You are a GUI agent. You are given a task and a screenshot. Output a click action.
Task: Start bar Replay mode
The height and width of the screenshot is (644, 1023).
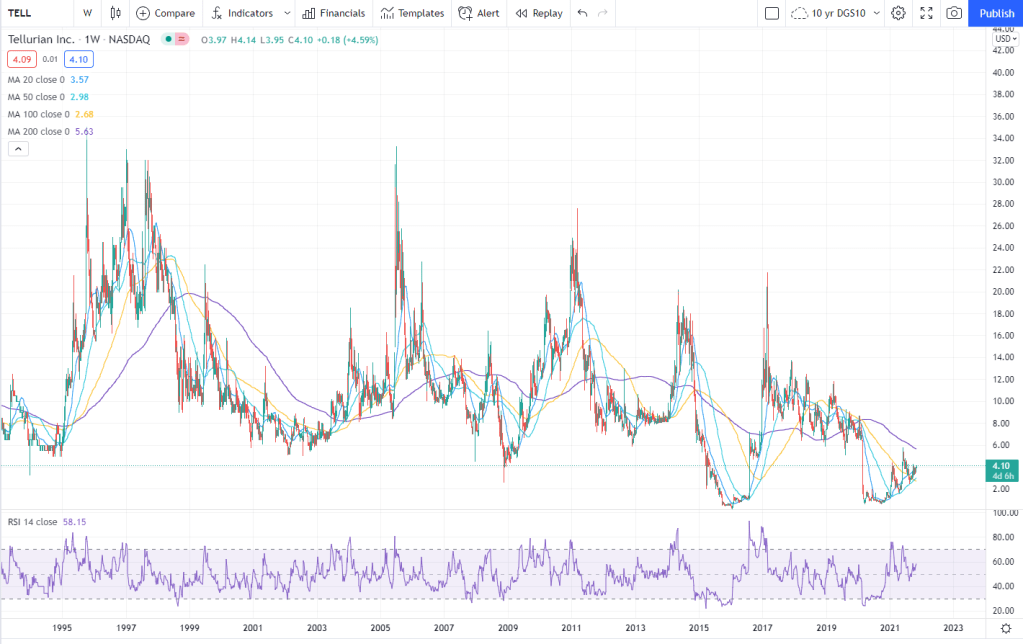coord(538,13)
